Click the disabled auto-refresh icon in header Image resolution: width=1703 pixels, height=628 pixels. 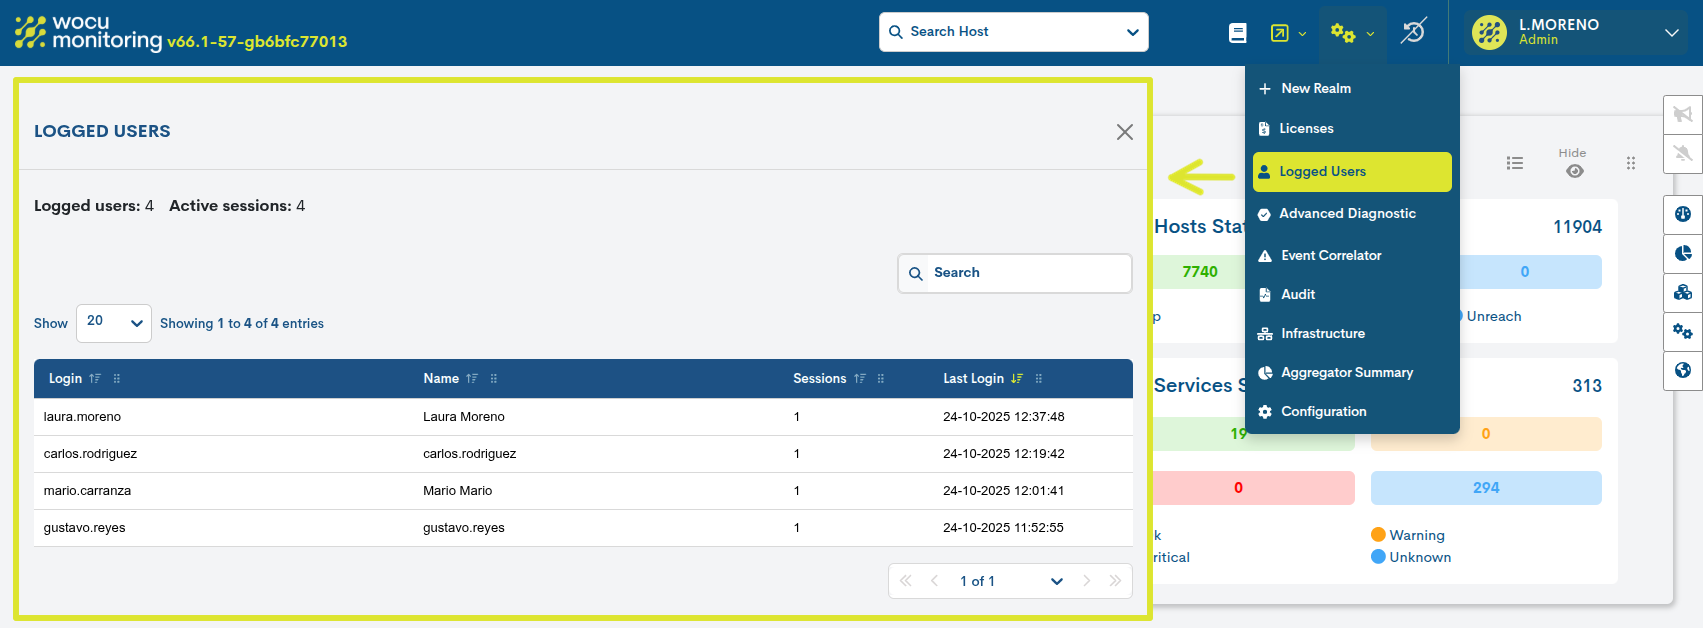[x=1412, y=32]
